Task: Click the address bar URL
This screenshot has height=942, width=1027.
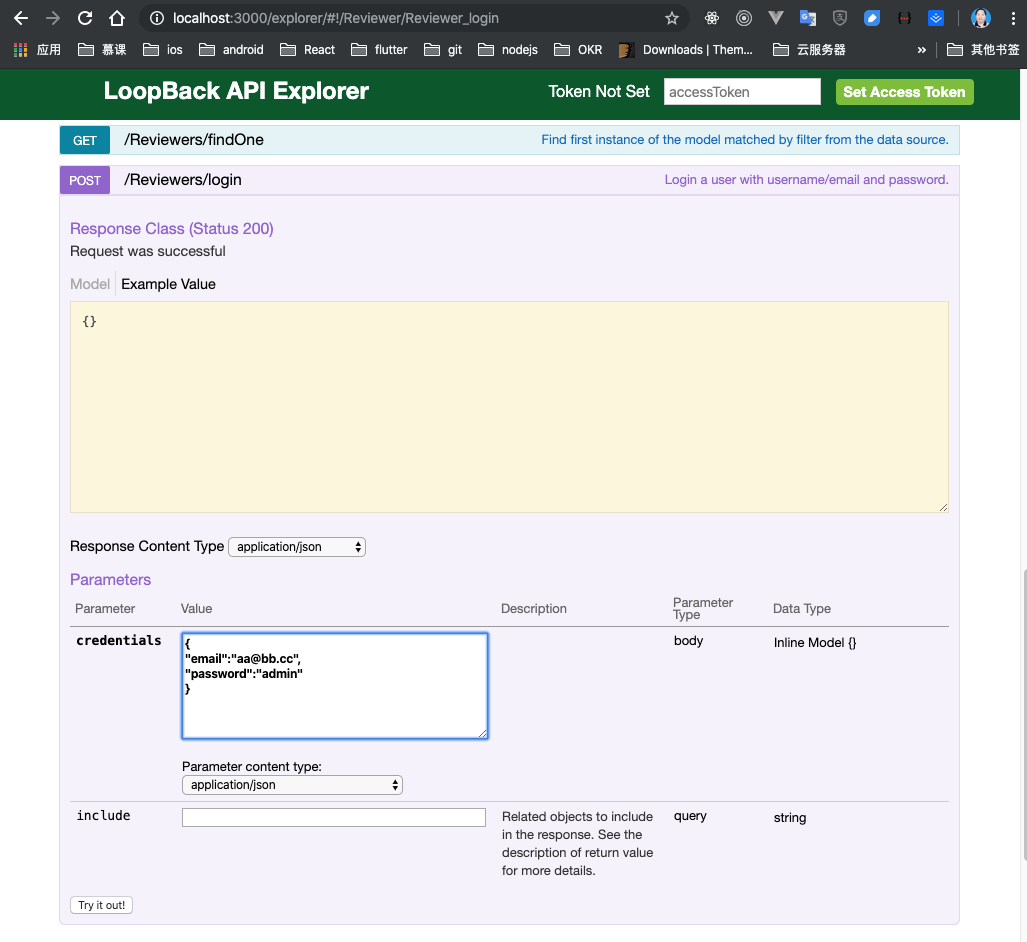Action: click(x=335, y=18)
